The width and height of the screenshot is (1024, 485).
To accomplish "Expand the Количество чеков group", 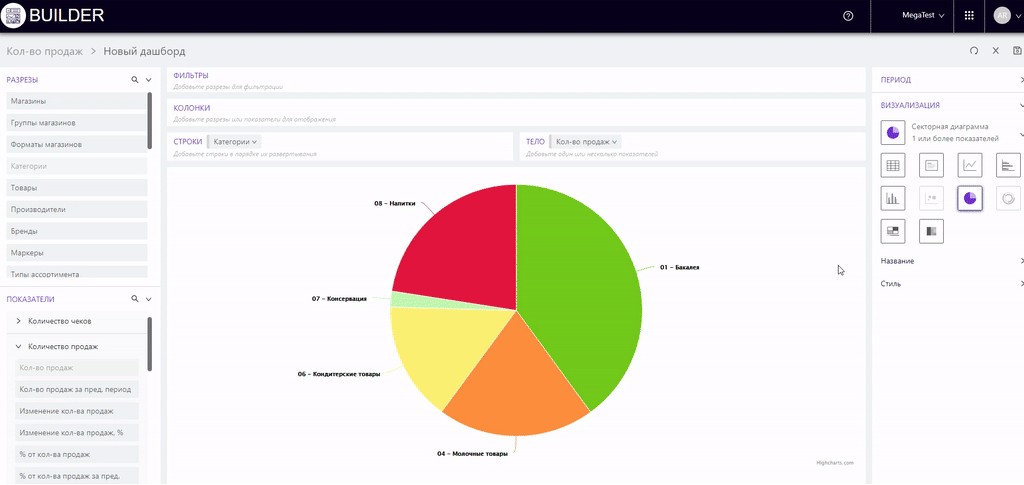I will tap(19, 320).
